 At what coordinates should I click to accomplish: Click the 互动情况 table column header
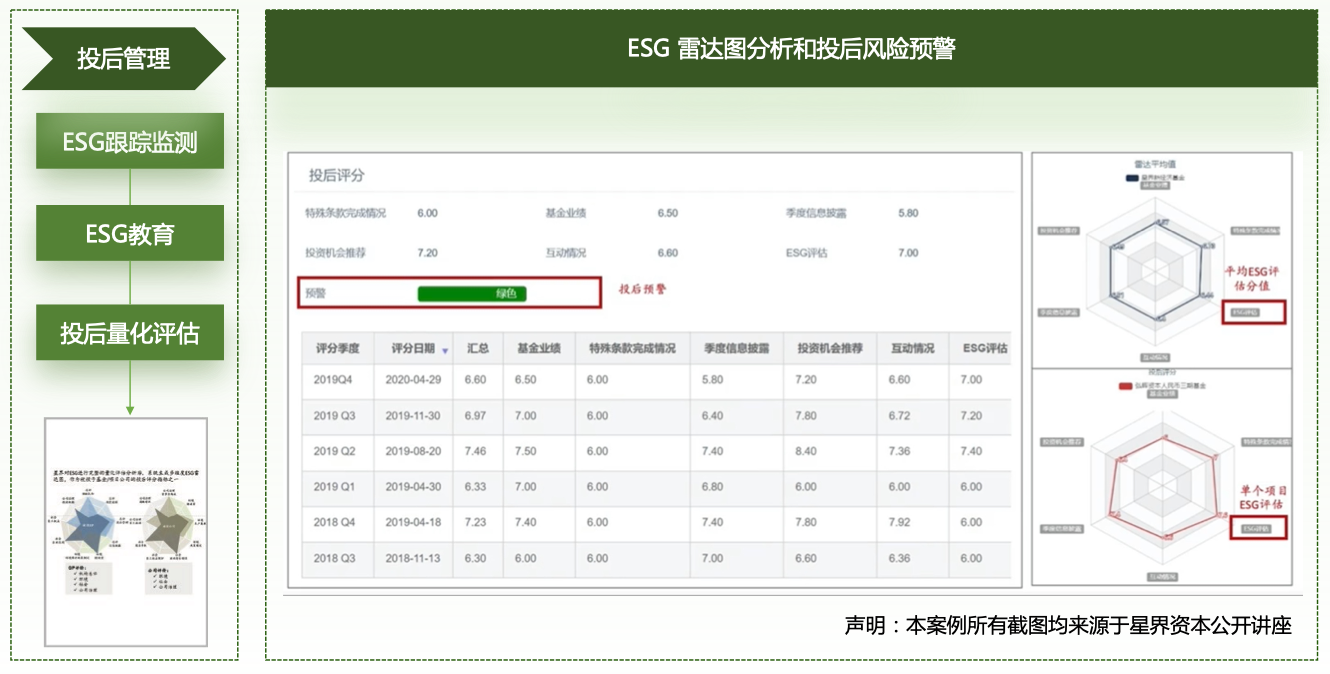coord(912,349)
